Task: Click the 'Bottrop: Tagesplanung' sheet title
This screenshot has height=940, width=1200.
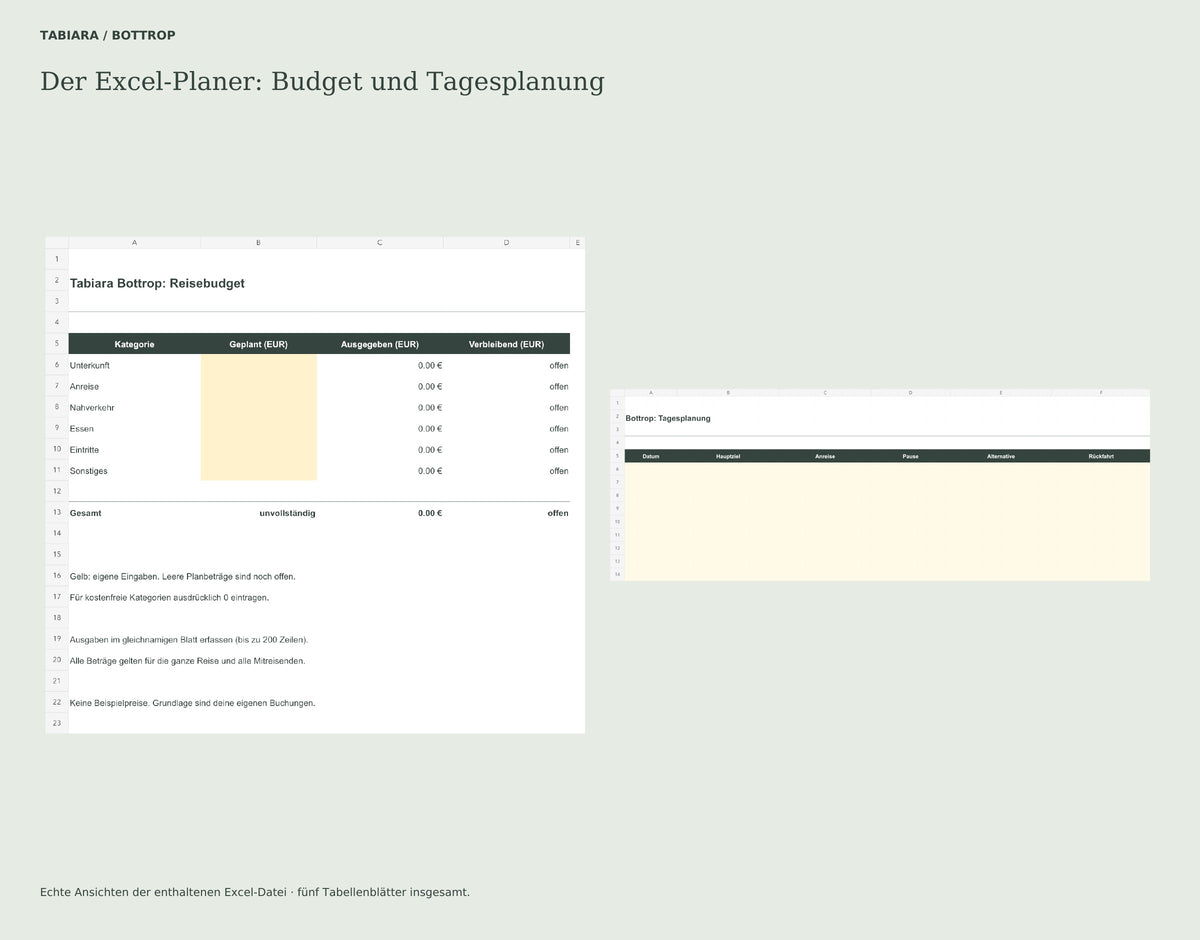Action: click(668, 418)
